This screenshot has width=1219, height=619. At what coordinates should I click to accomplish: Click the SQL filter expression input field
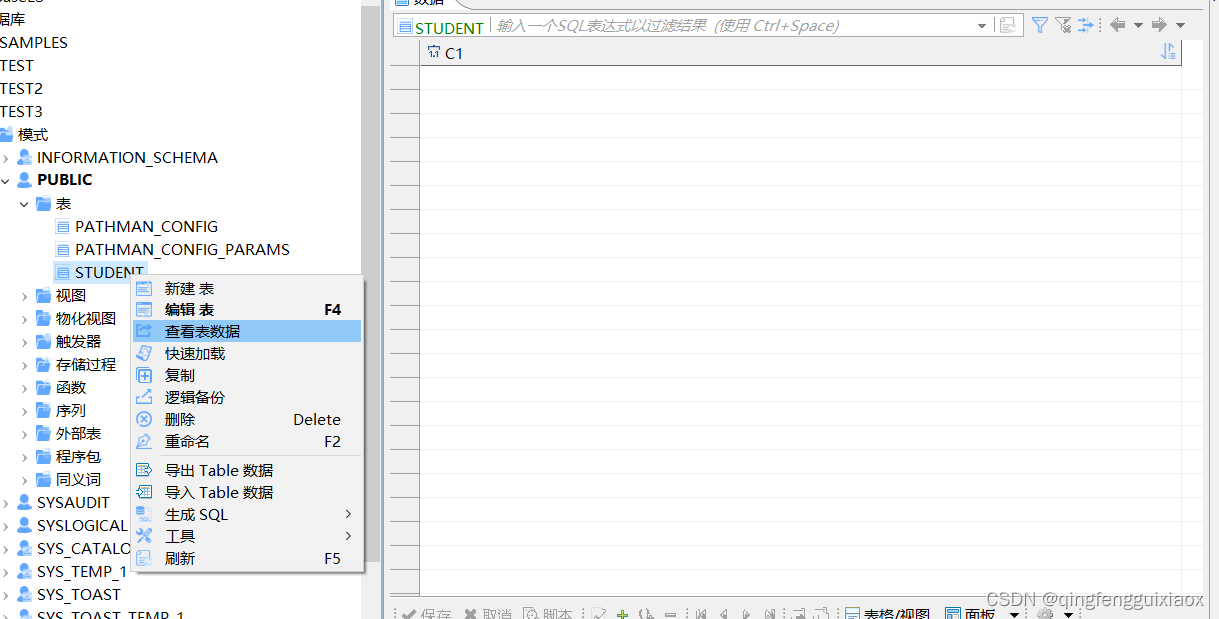tap(733, 26)
